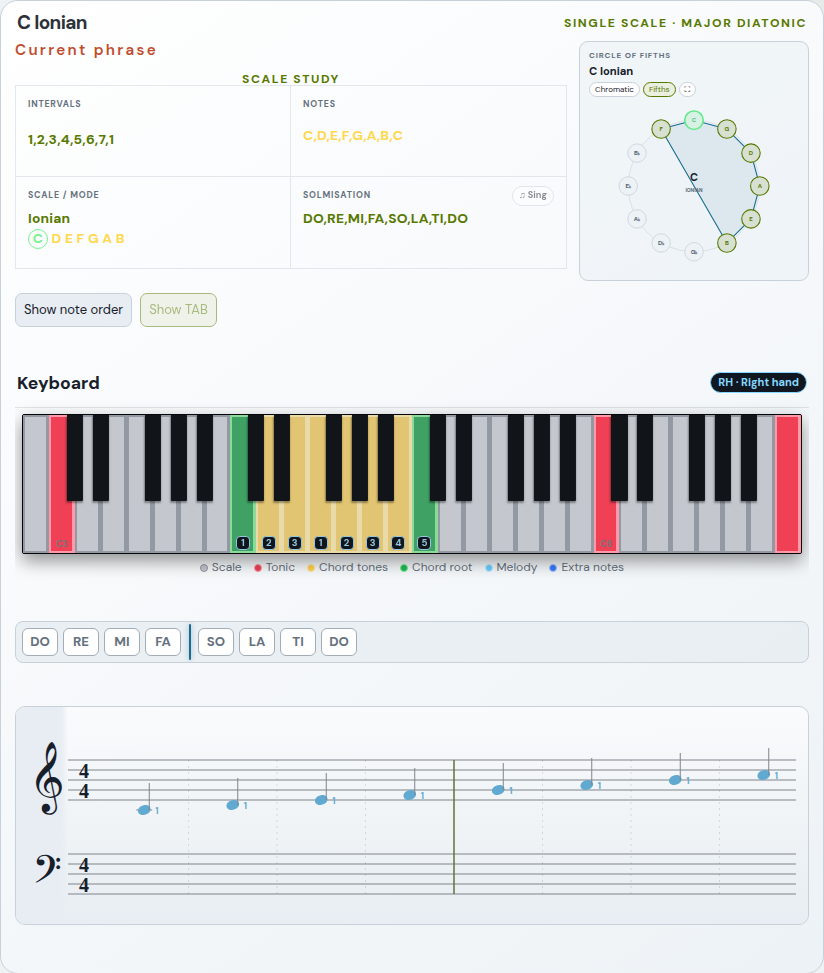Click the 'C Ionian' page title
This screenshot has height=973, width=824.
pyautogui.click(x=52, y=22)
